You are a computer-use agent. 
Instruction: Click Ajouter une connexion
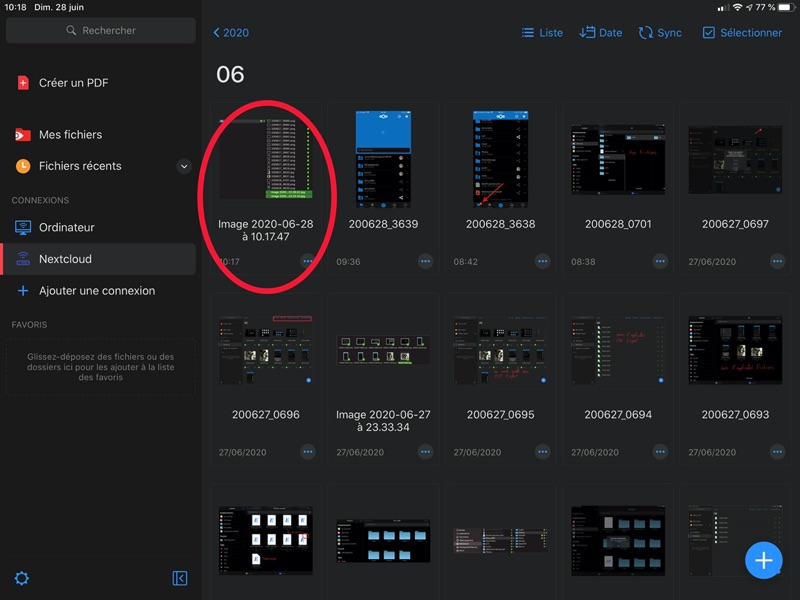(x=96, y=291)
